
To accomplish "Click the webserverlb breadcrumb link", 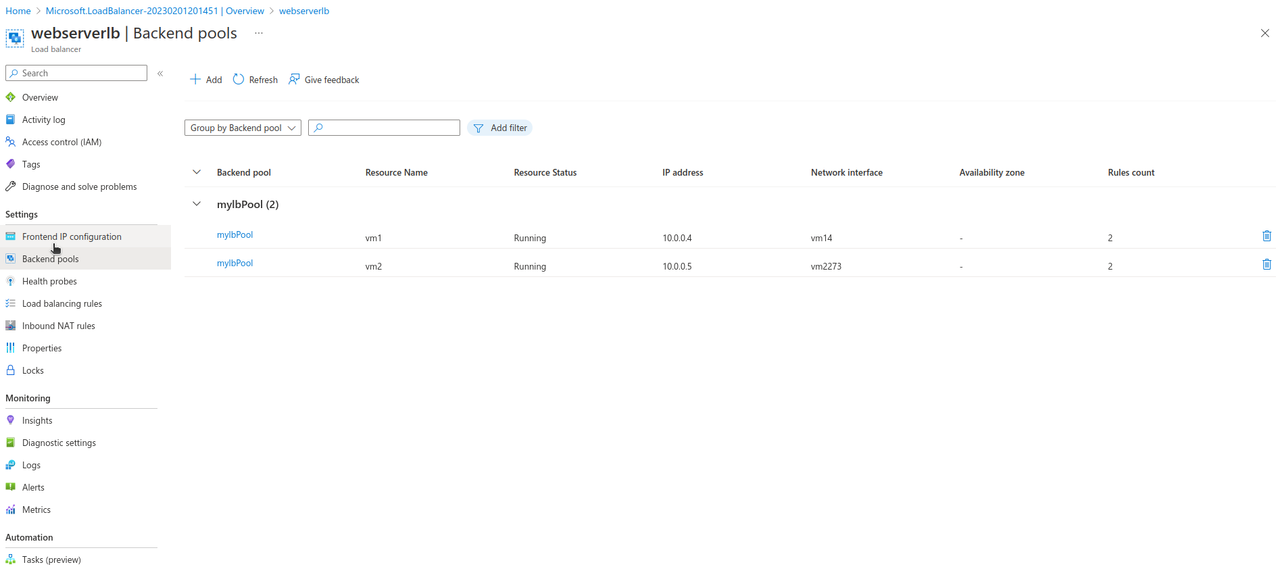I will (x=304, y=11).
